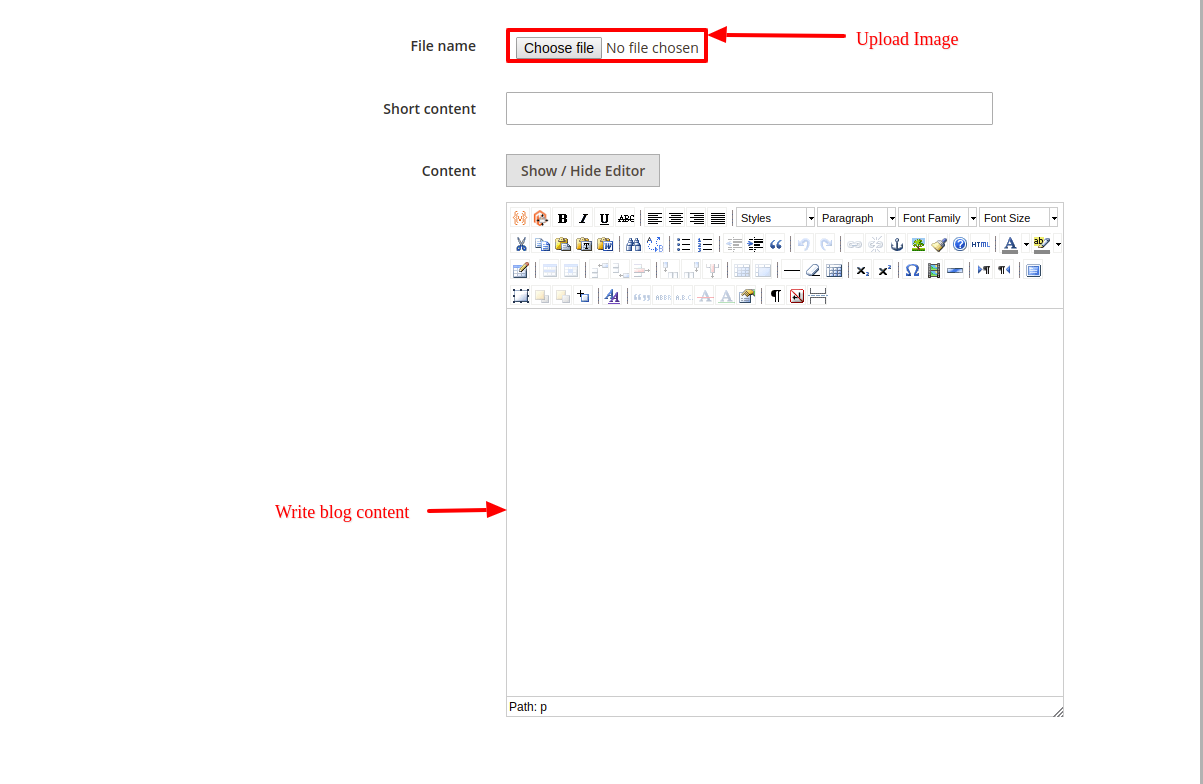
Task: Toggle underline text formatting
Action: pos(604,218)
